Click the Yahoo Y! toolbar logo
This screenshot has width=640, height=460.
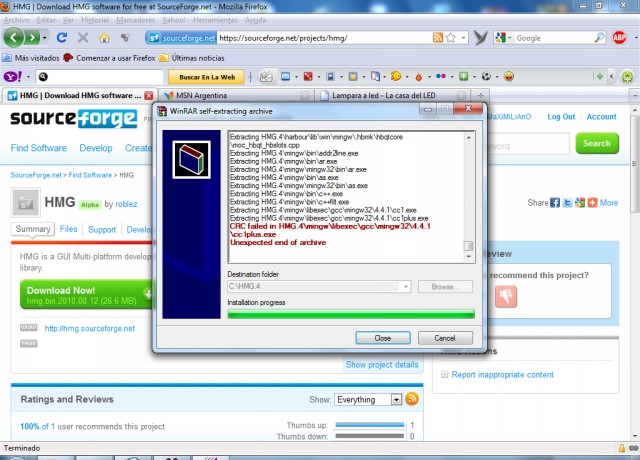point(13,76)
